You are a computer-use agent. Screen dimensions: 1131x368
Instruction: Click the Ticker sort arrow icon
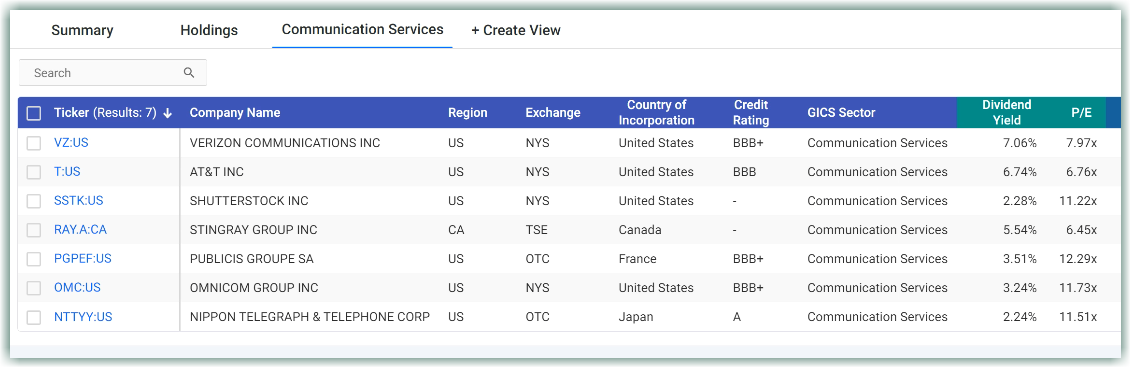click(168, 113)
